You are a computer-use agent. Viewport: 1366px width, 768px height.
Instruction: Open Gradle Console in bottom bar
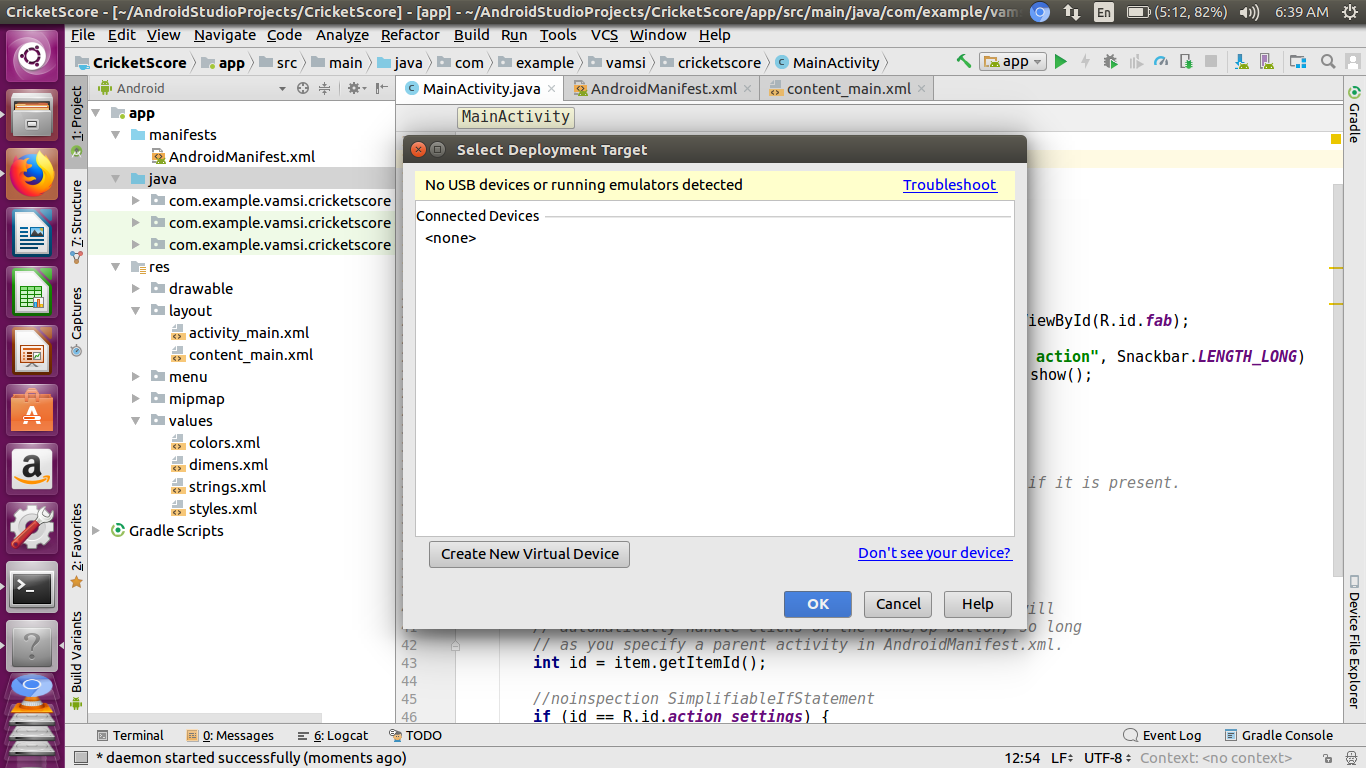(1279, 735)
